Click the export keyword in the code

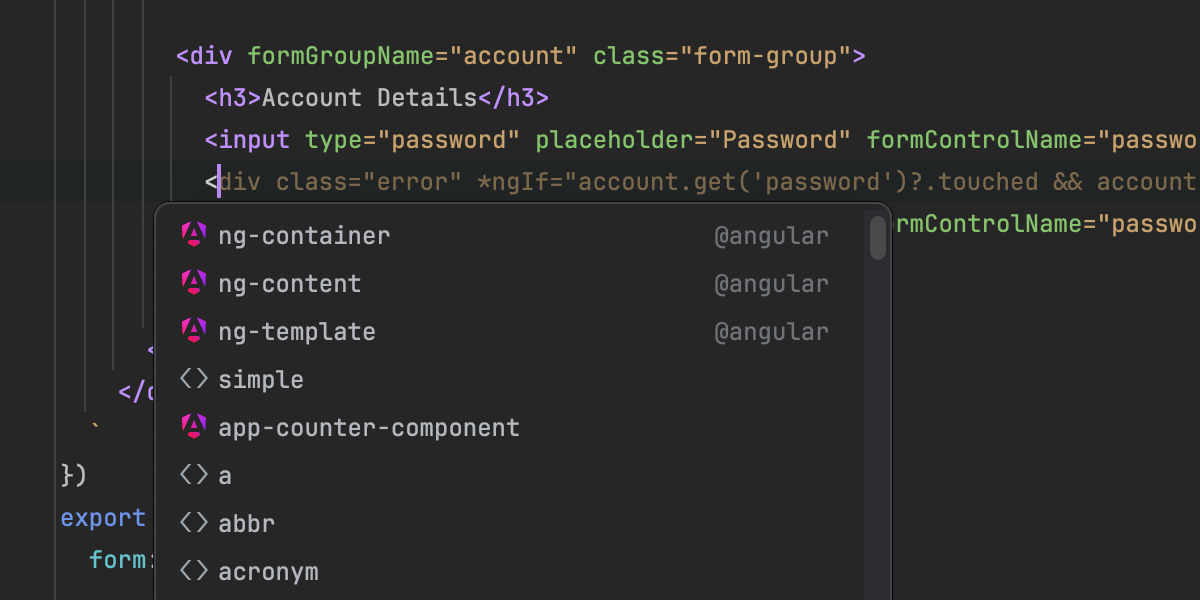click(103, 518)
